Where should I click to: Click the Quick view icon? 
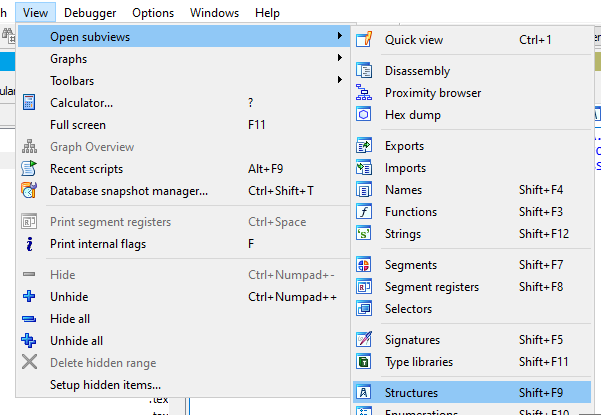tap(364, 40)
